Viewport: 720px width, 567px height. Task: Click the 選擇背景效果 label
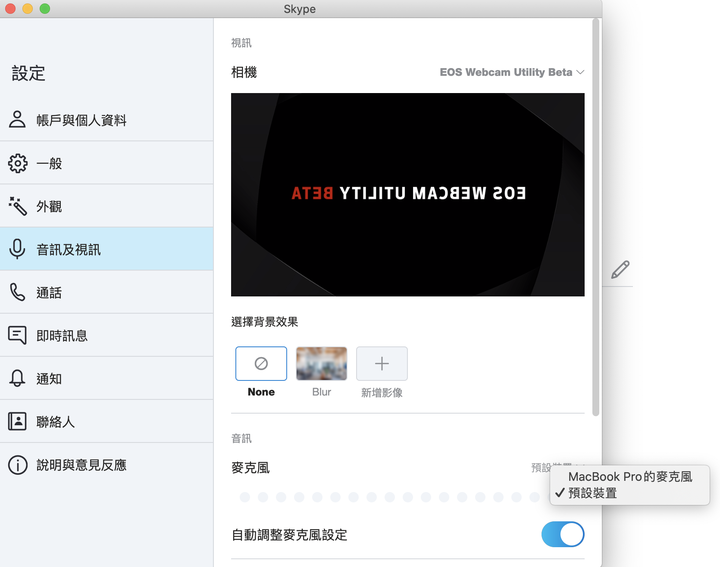[264, 322]
